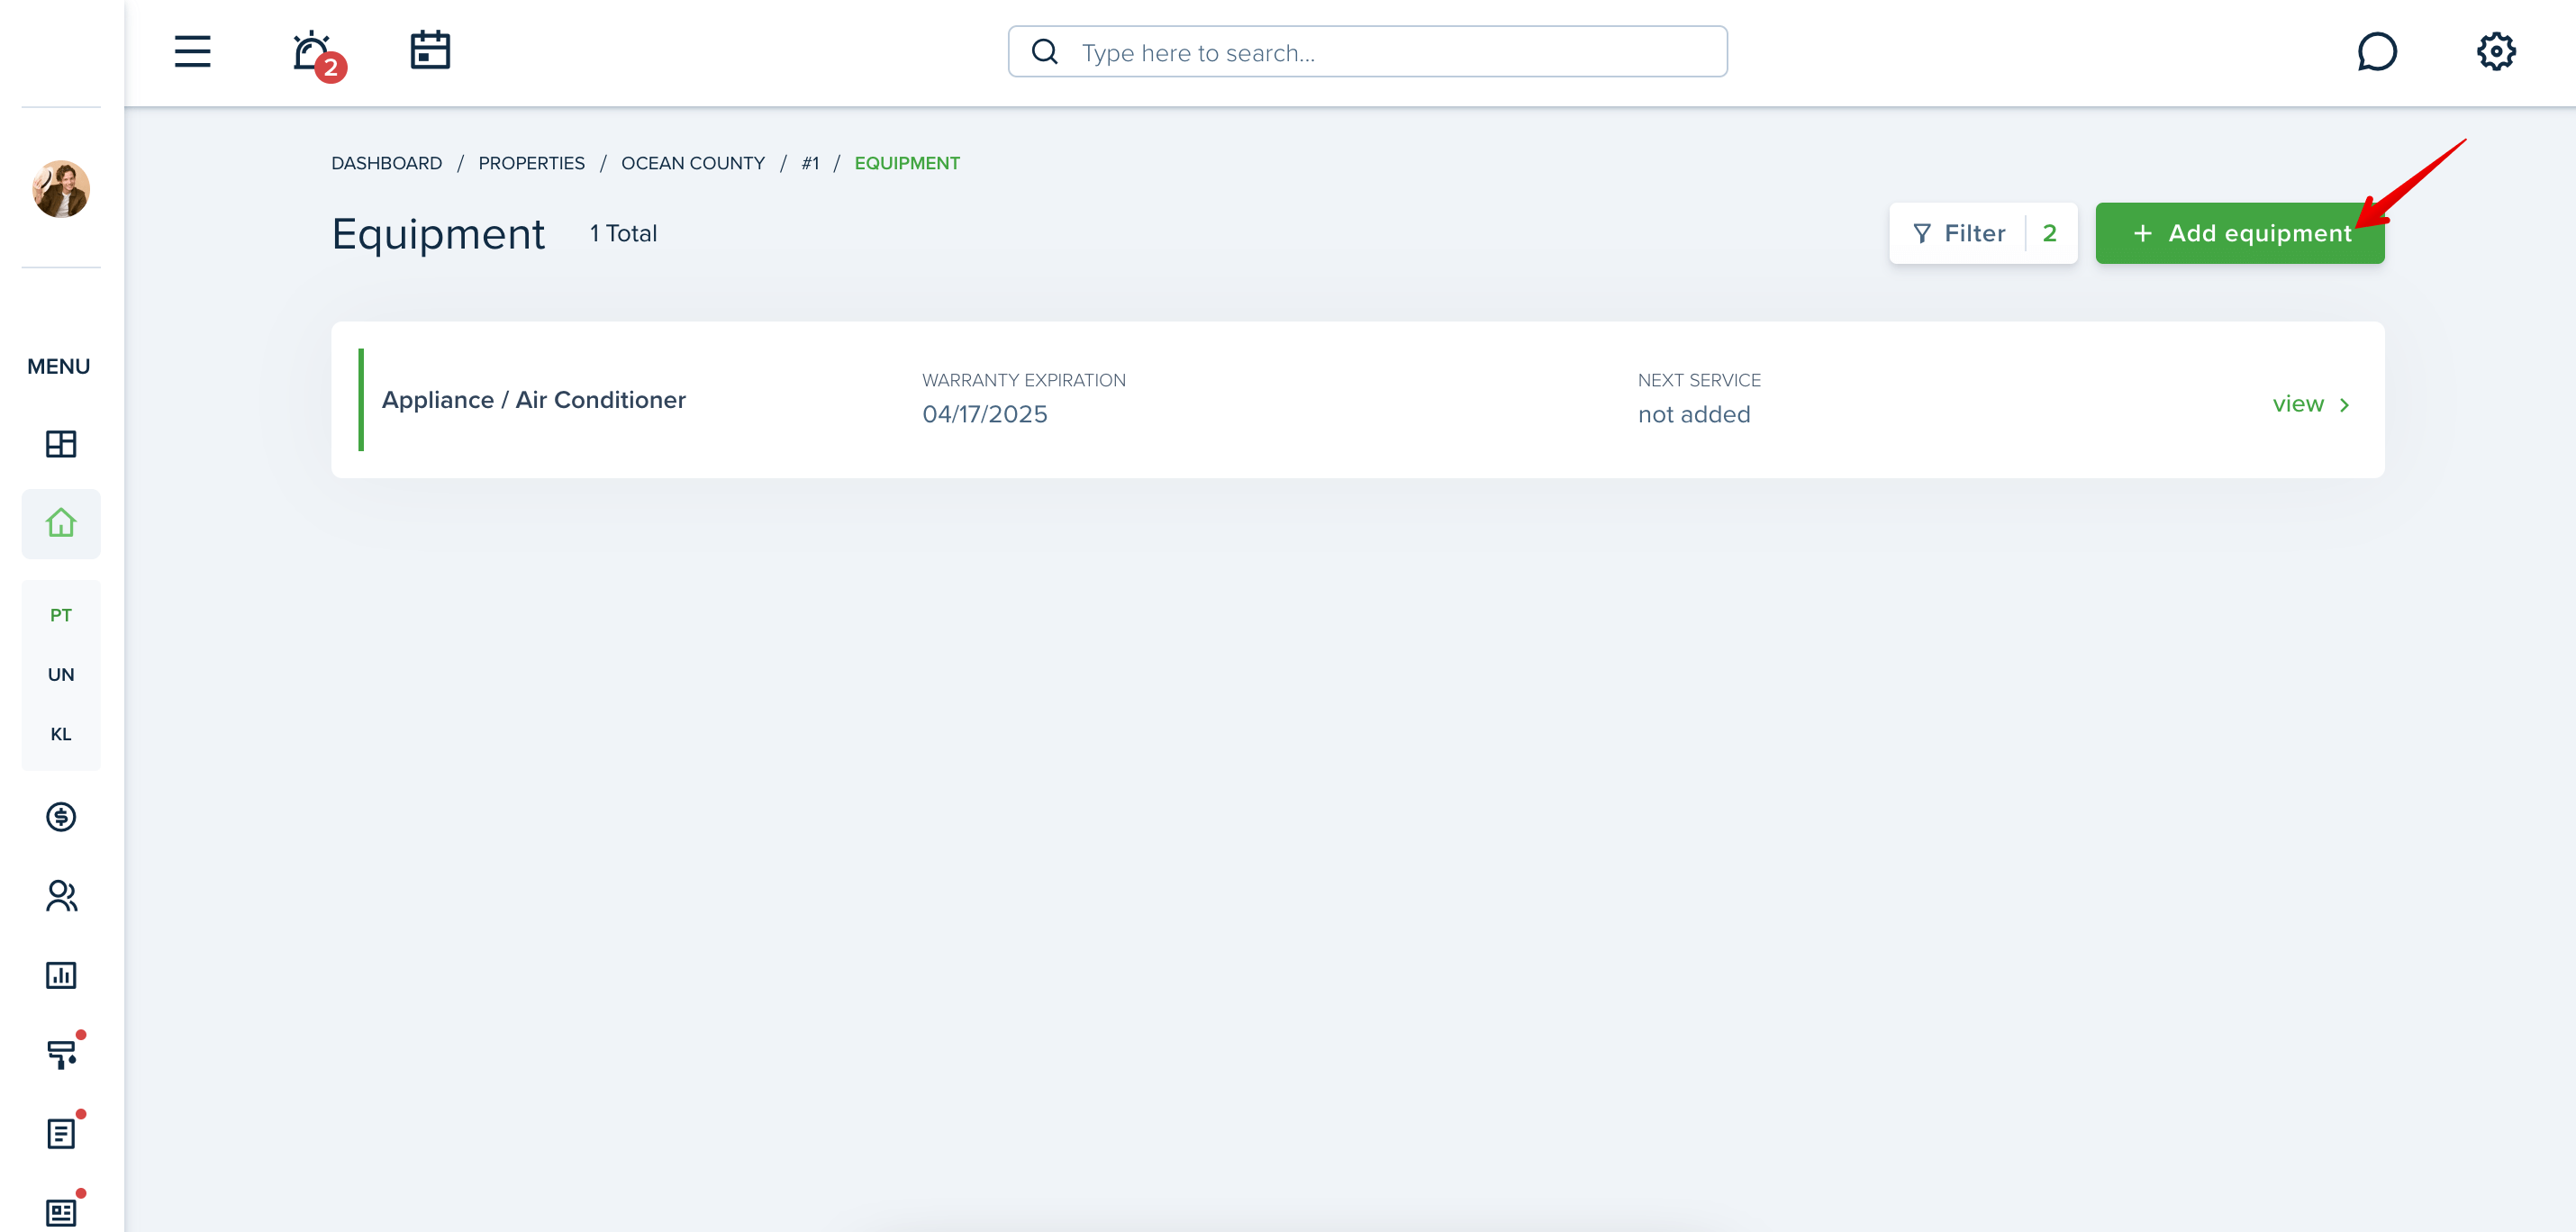
Task: Open the people contacts icon in sidebar
Action: [61, 896]
